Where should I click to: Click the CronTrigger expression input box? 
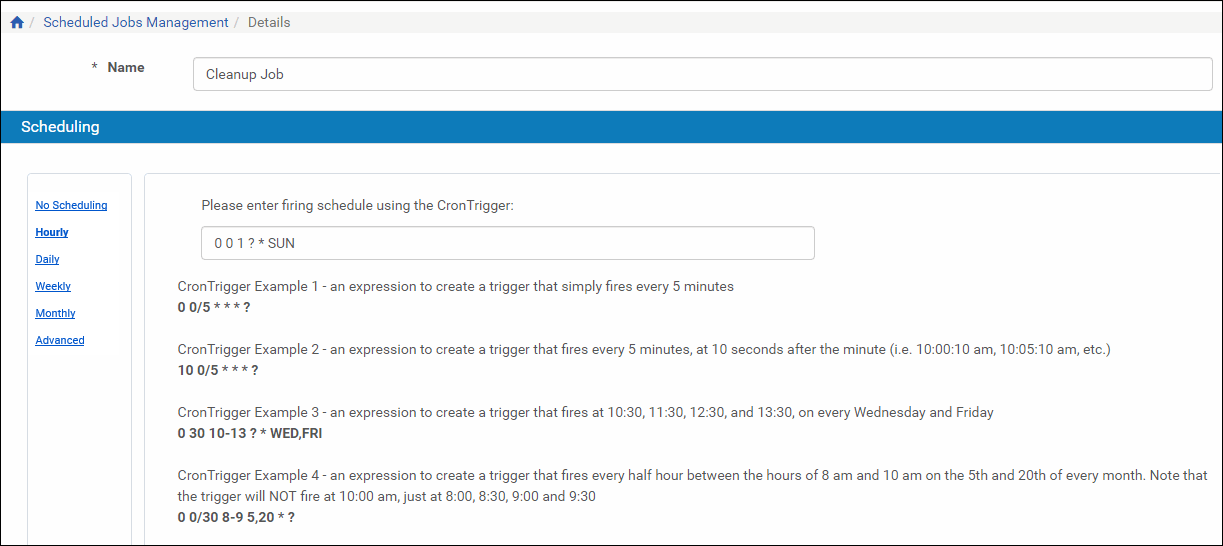(x=507, y=243)
